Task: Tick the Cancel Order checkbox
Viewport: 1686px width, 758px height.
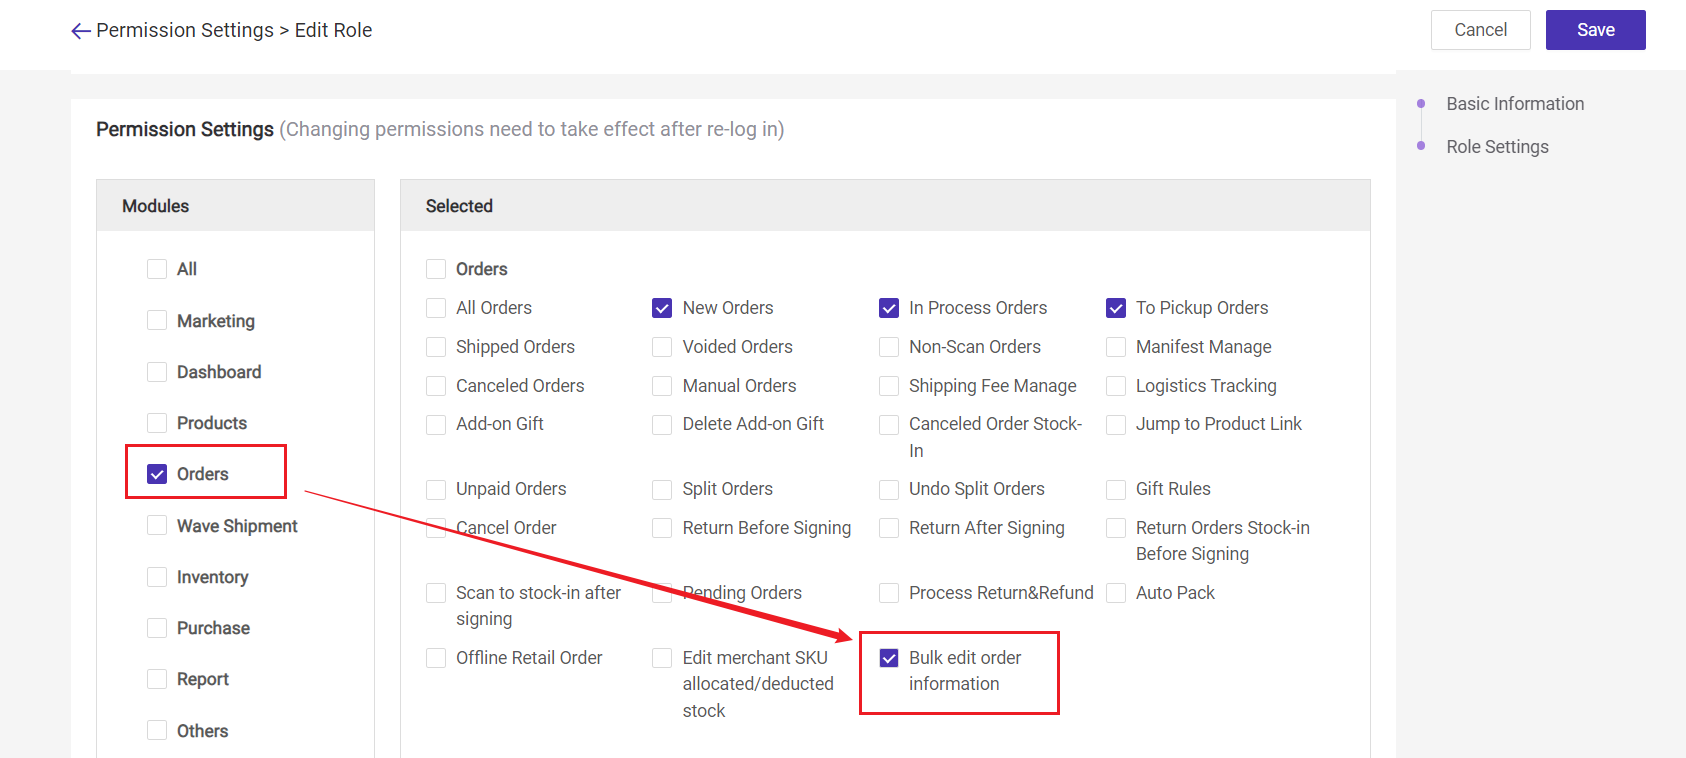Action: coord(436,528)
